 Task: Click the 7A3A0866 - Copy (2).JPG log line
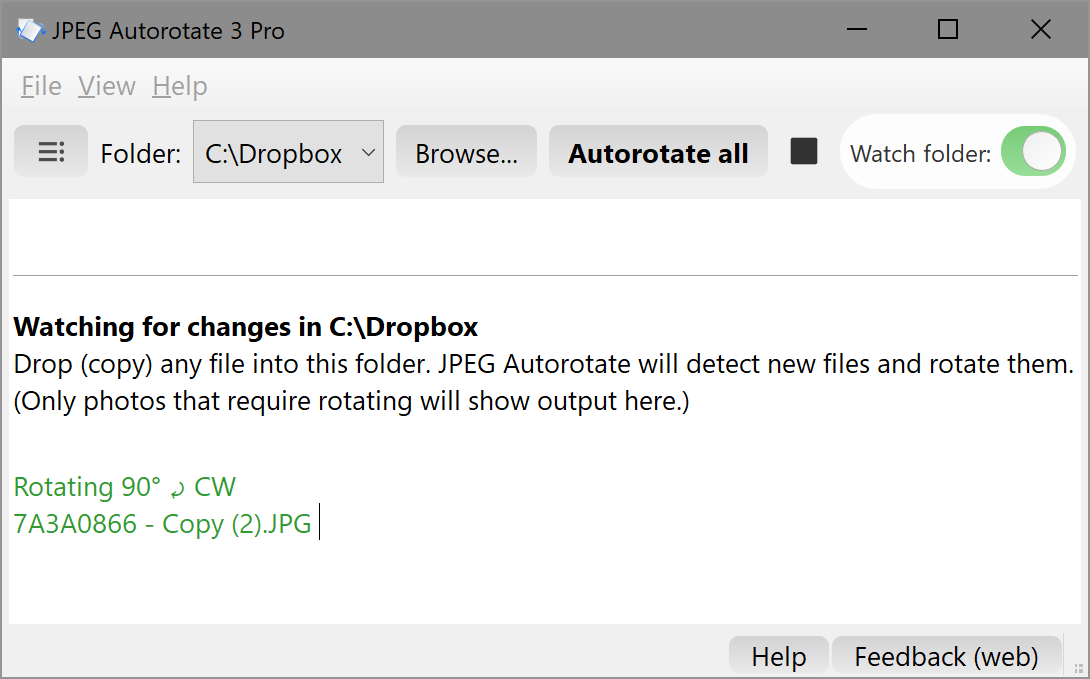point(163,523)
